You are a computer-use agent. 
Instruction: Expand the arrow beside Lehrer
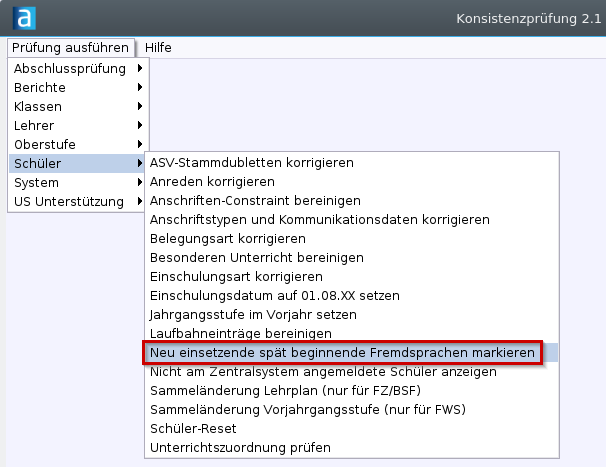(x=140, y=125)
